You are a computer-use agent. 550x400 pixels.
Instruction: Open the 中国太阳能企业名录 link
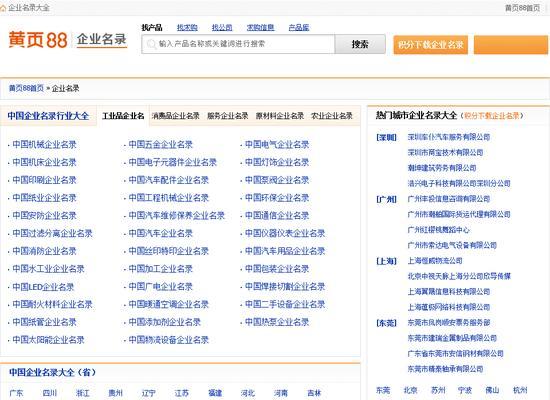(48, 340)
